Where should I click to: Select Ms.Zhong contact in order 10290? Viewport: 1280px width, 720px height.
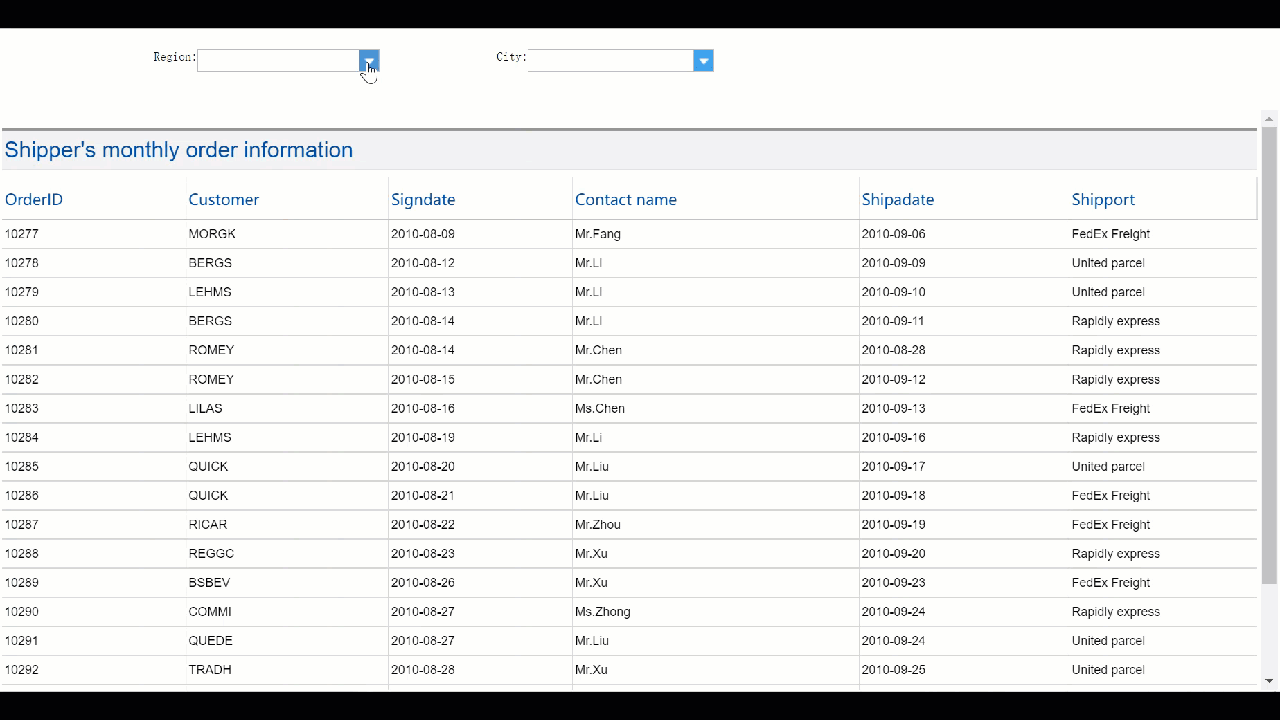coord(602,611)
